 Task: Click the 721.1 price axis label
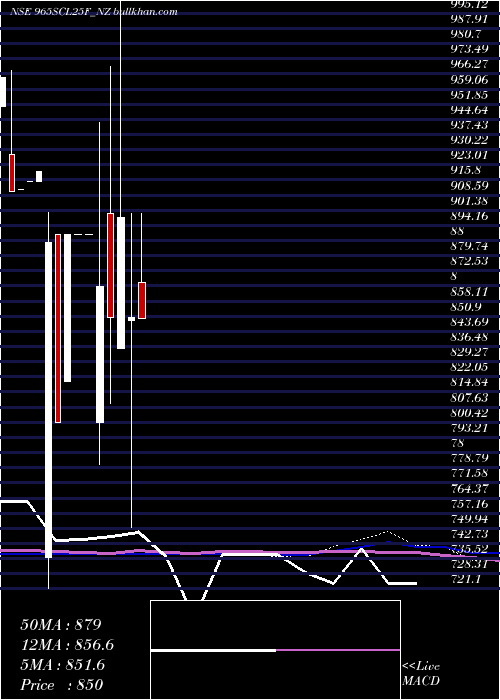467,579
